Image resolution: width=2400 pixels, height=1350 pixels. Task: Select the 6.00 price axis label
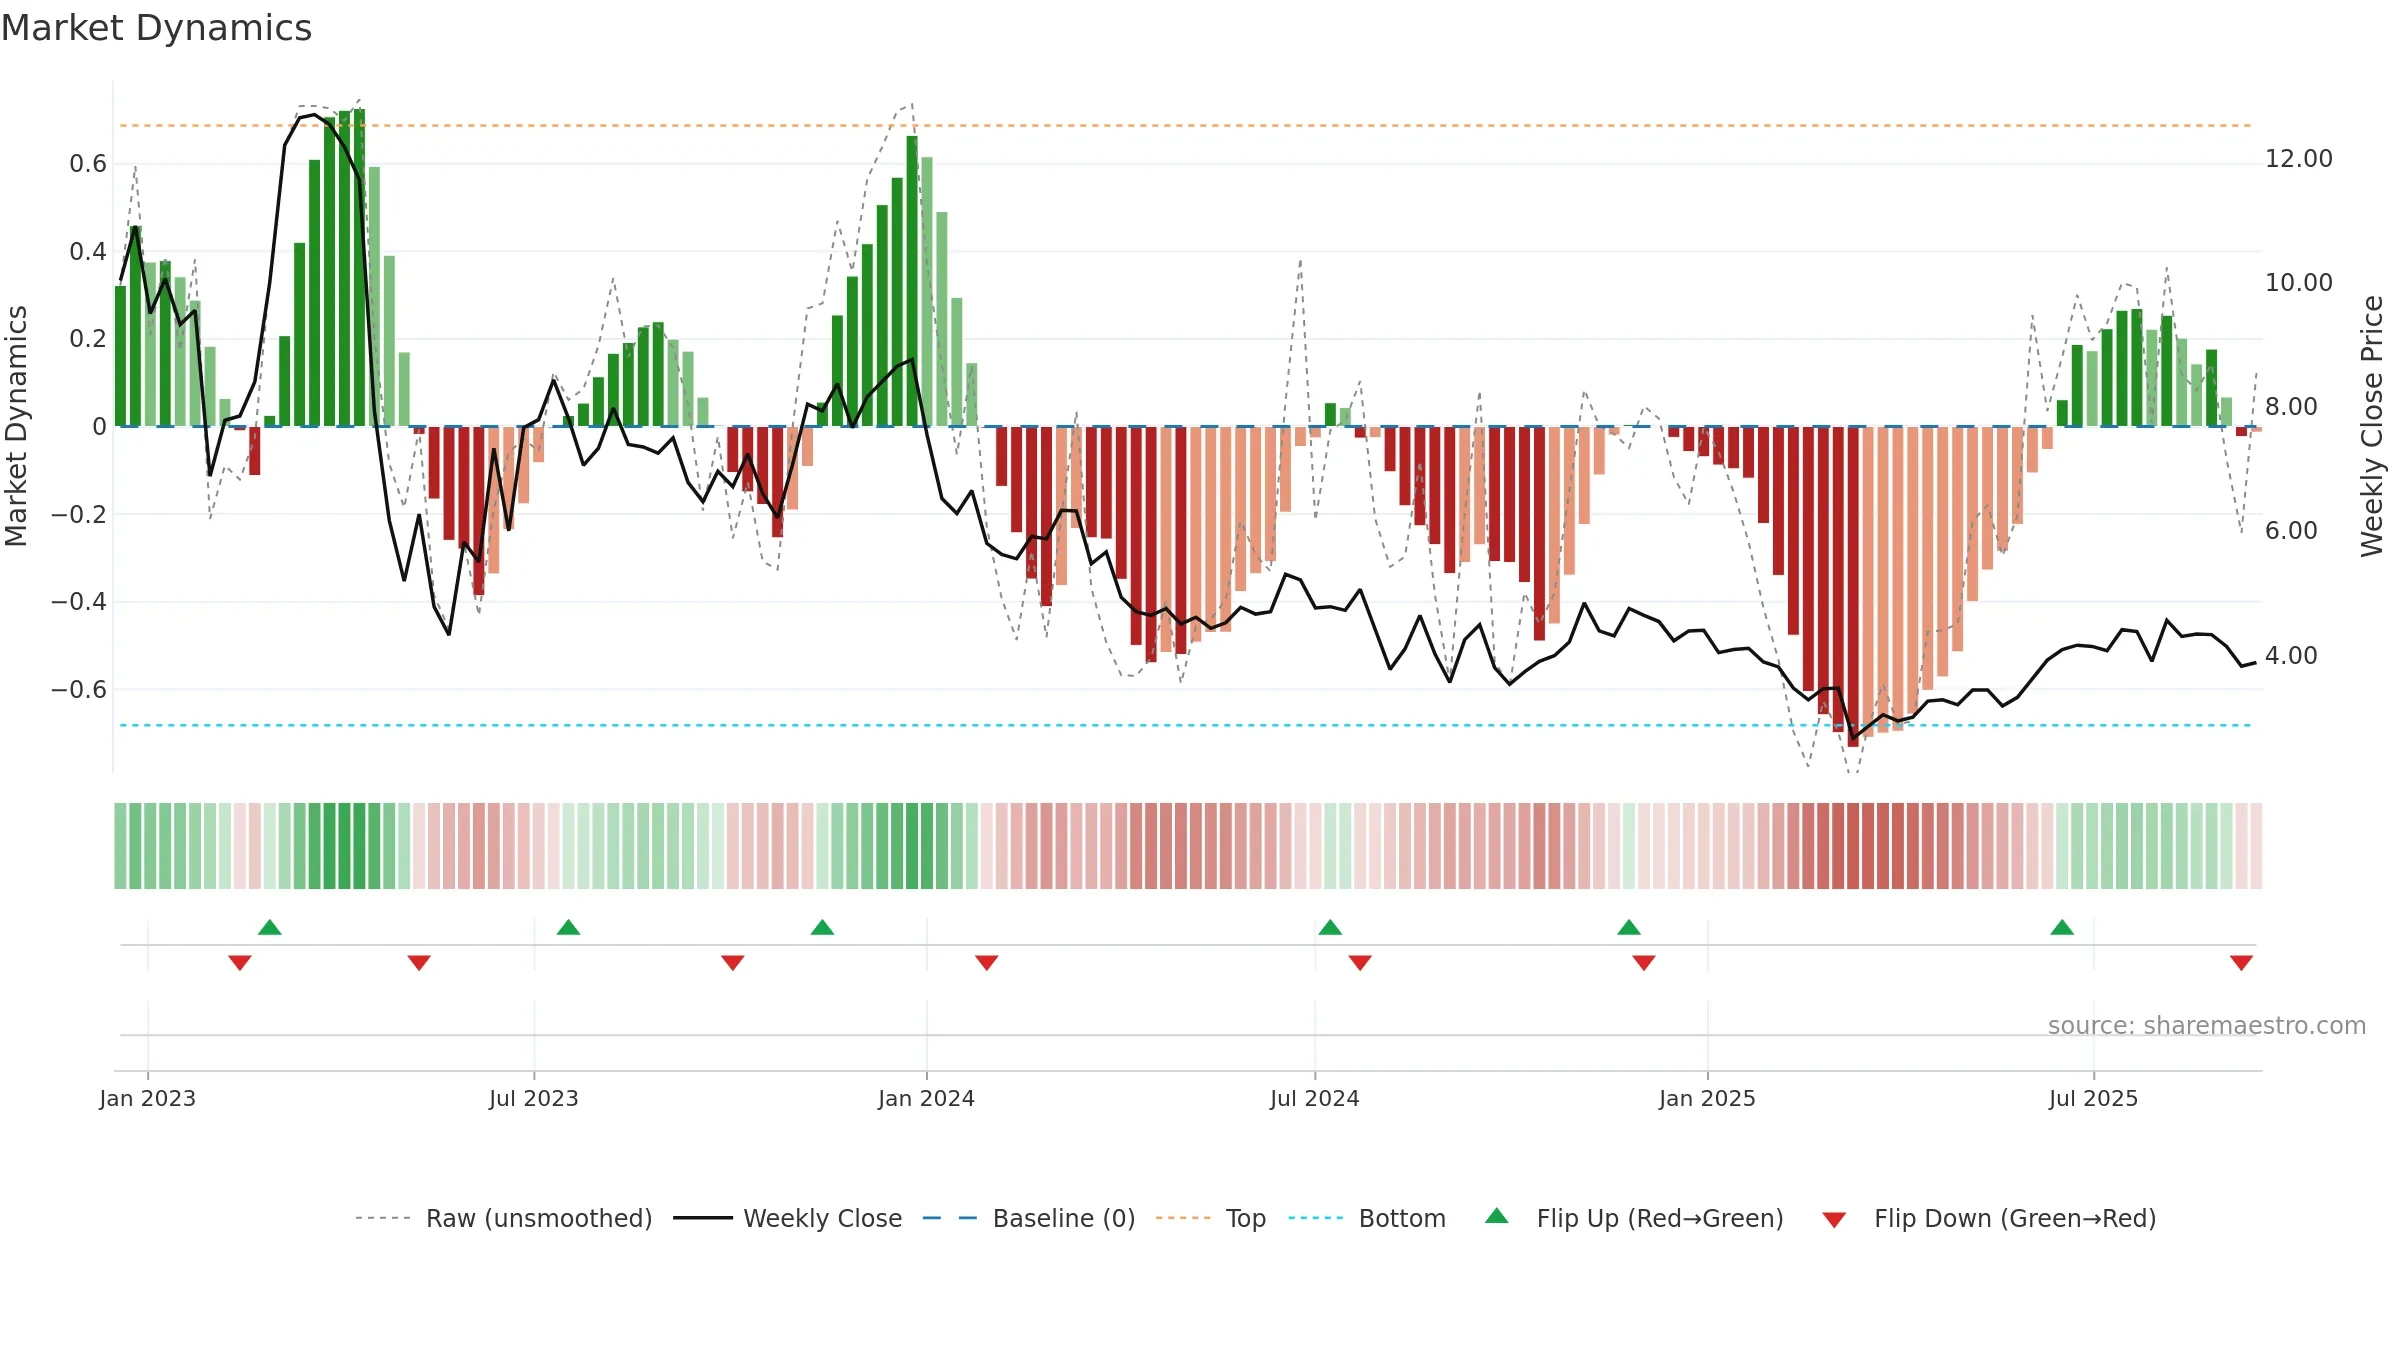click(2291, 531)
